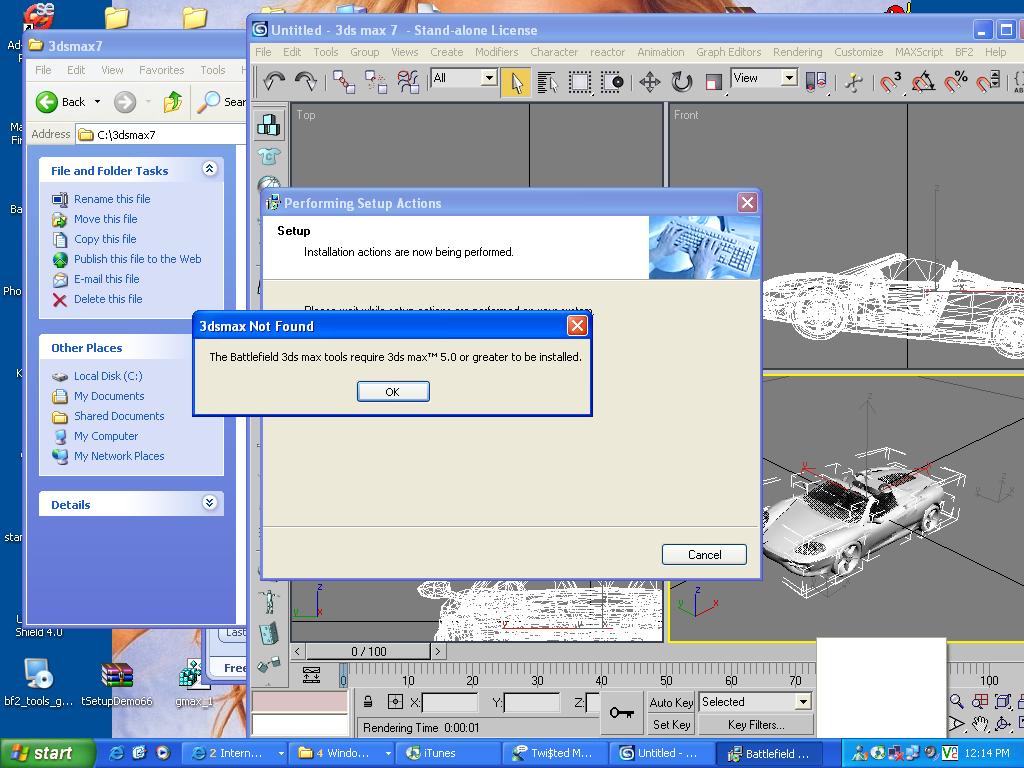The image size is (1024, 768).
Task: Click OK in the 3dsmax Not Found dialog
Action: [x=393, y=392]
